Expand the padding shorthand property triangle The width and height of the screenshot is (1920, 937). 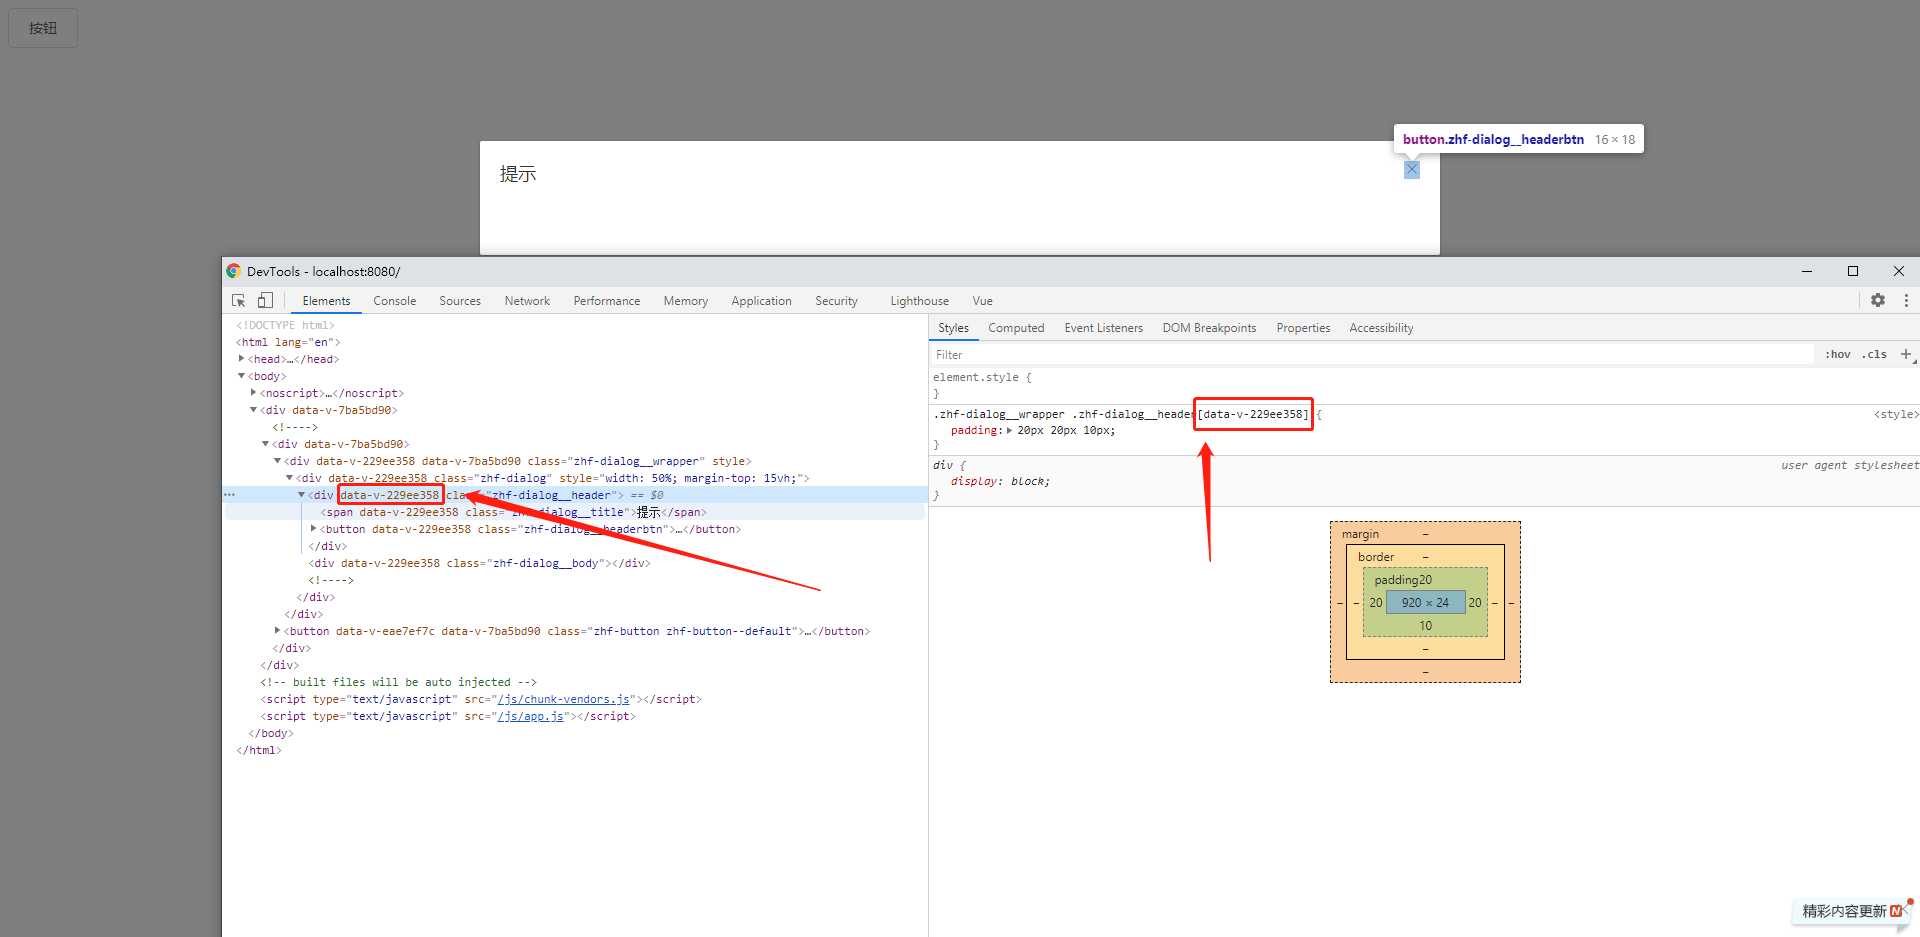point(1009,430)
